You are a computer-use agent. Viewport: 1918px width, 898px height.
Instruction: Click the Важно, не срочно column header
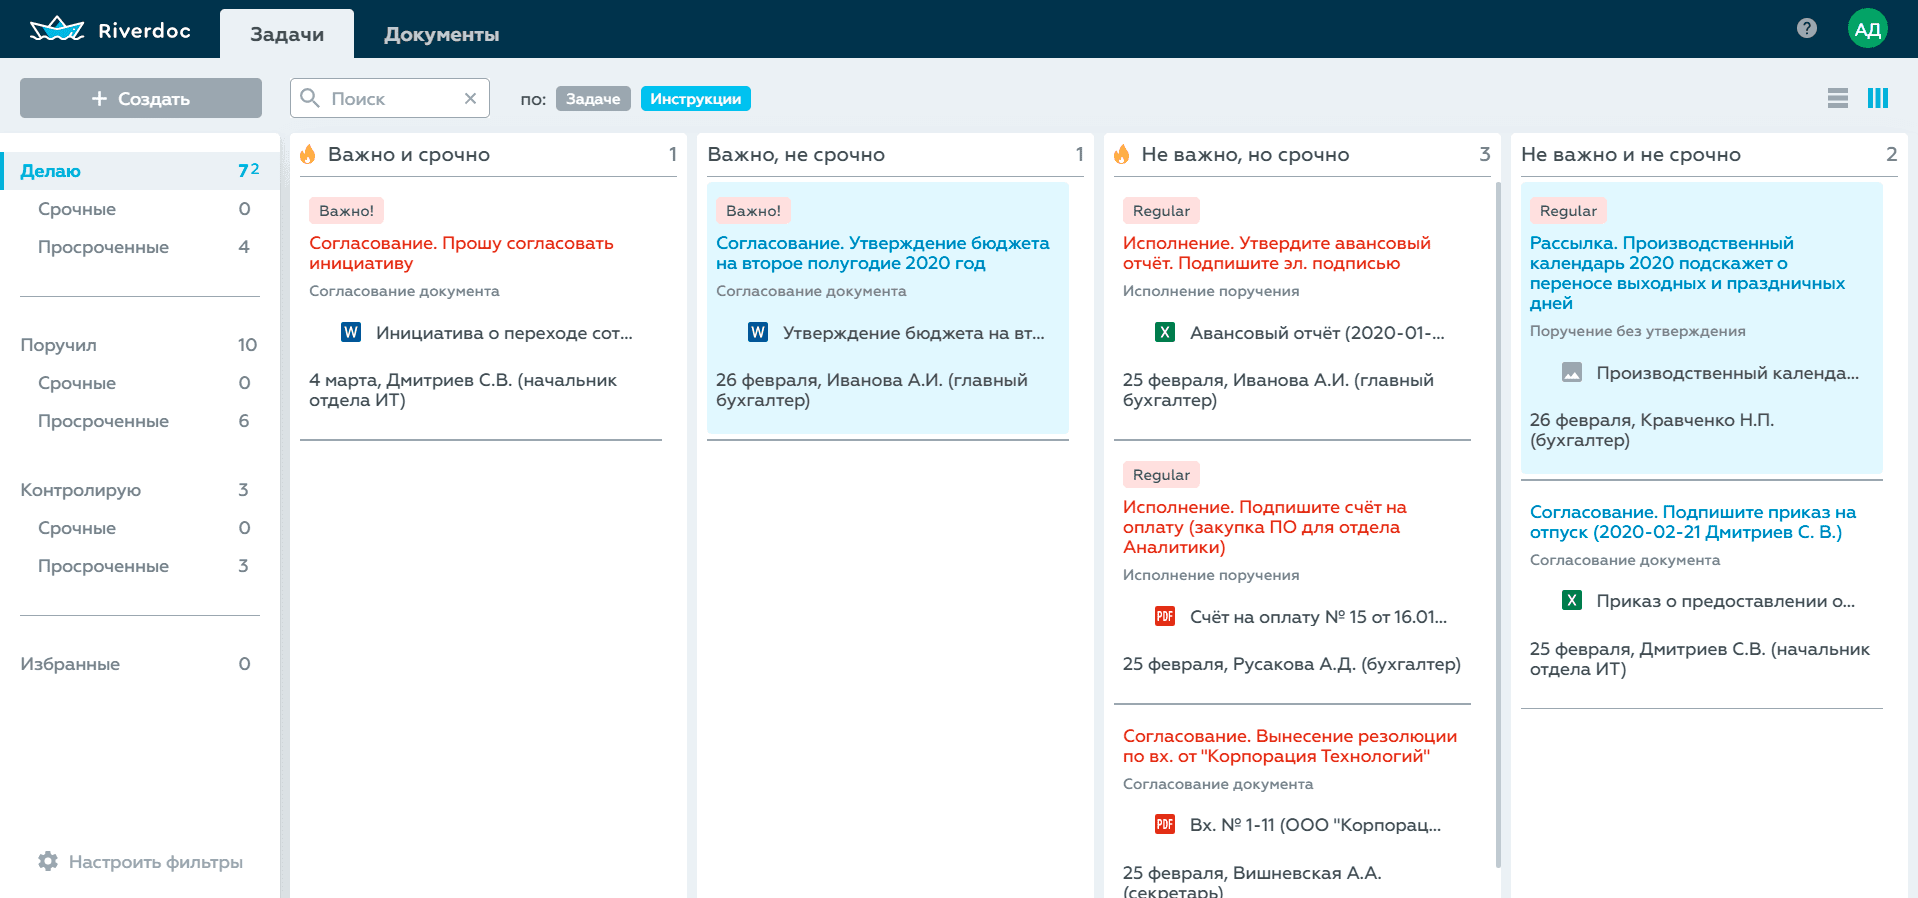pos(796,154)
